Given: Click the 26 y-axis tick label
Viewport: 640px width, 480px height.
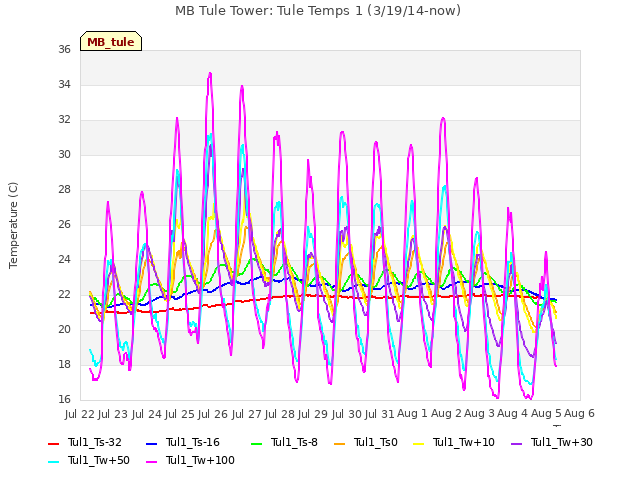Looking at the screenshot, I should click(64, 224).
